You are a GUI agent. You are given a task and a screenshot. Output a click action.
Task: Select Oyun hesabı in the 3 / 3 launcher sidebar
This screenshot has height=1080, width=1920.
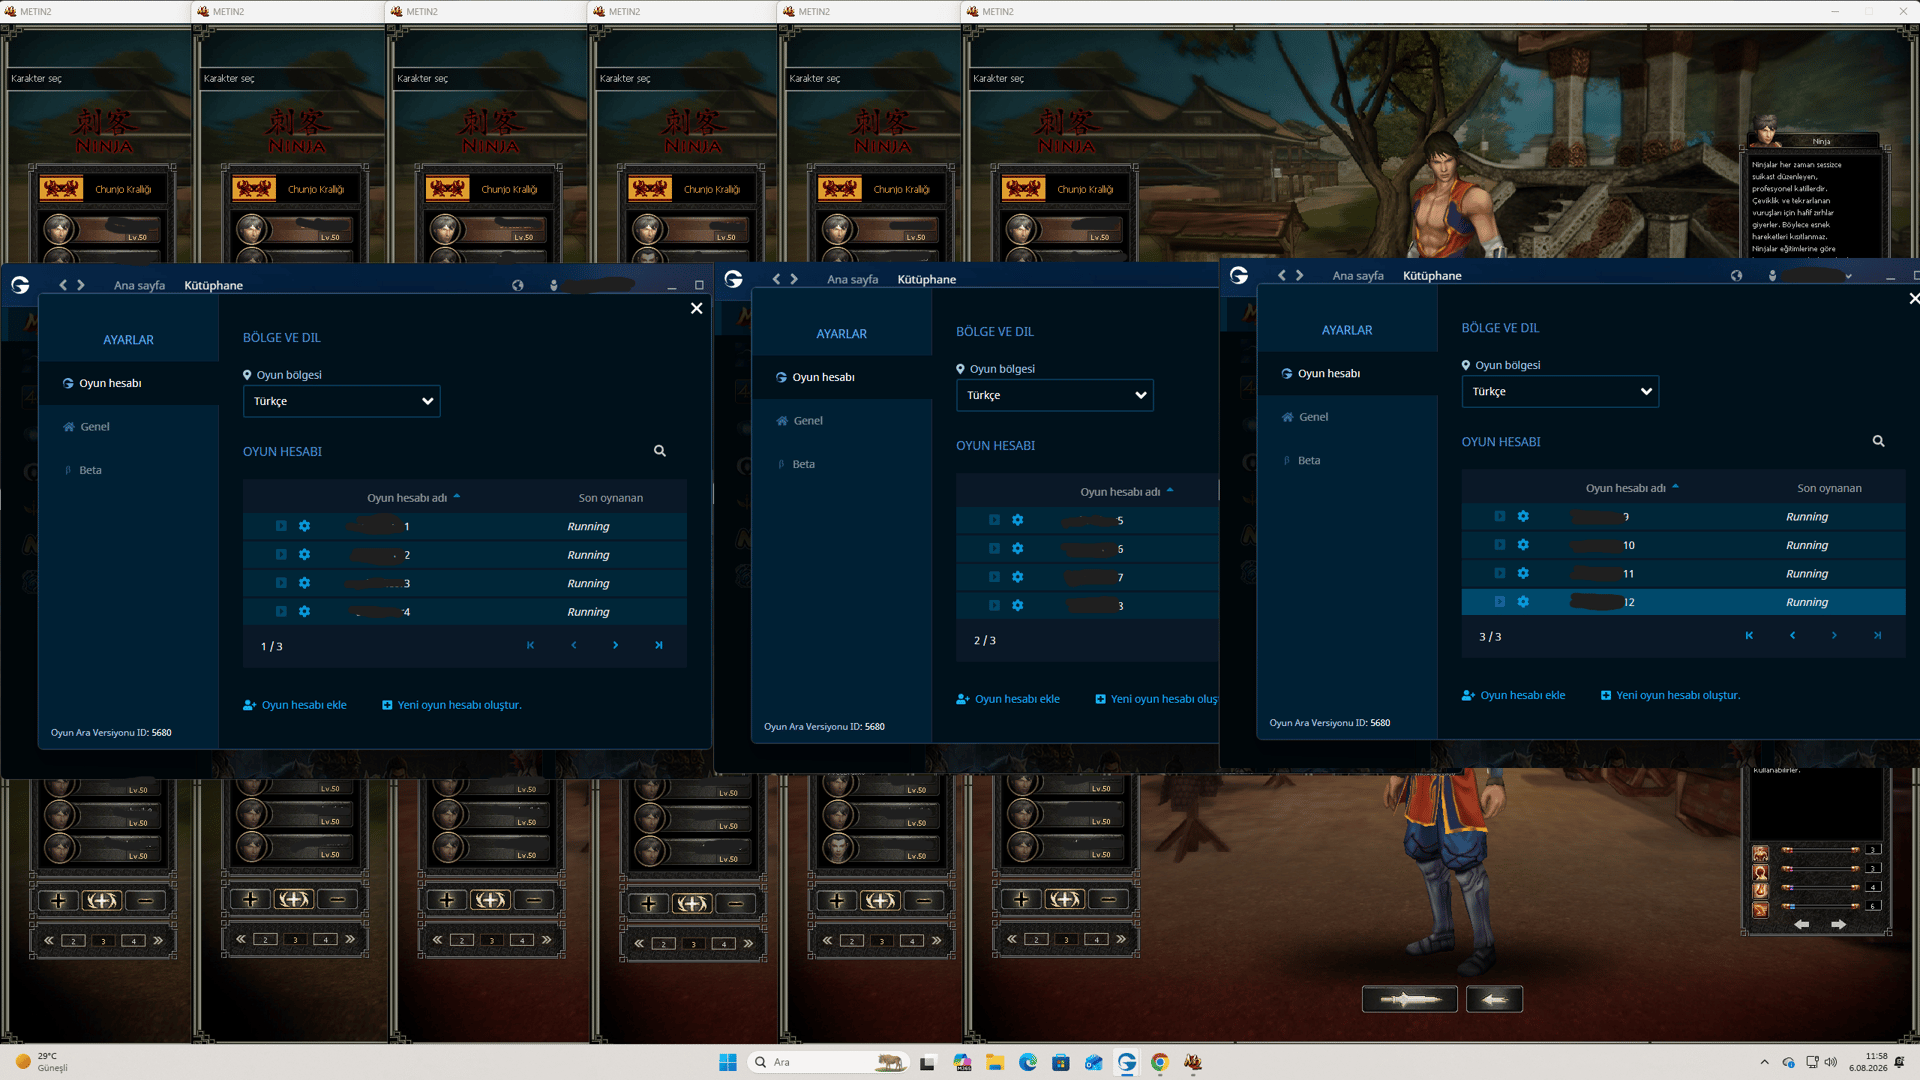(1347, 373)
